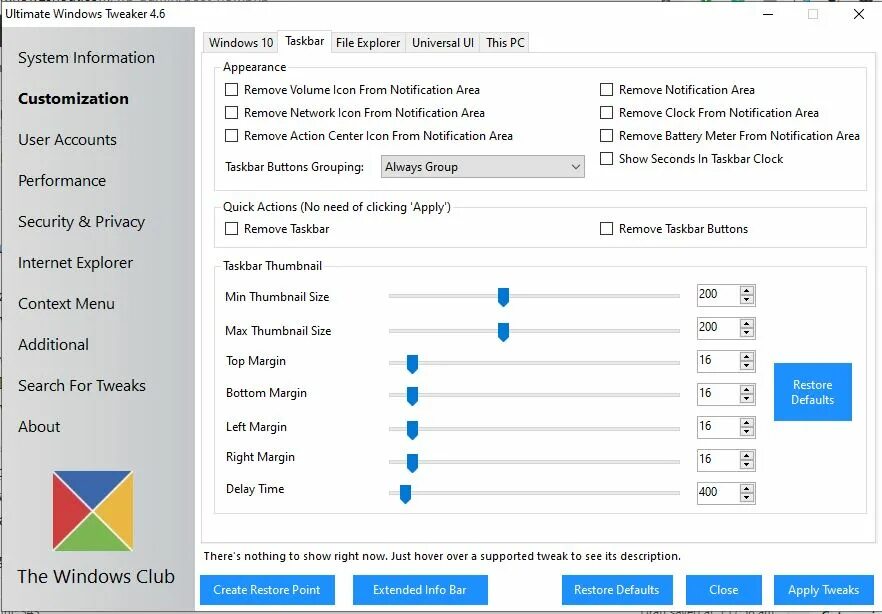Click the Top Margin value field
Screen dimensions: 882x614
click(718, 360)
